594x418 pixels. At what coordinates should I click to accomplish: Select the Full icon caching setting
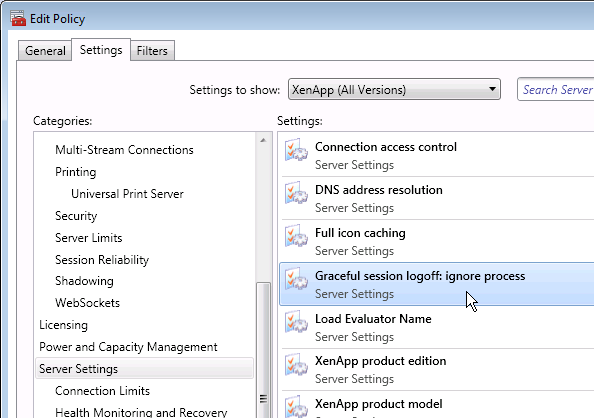[437, 241]
